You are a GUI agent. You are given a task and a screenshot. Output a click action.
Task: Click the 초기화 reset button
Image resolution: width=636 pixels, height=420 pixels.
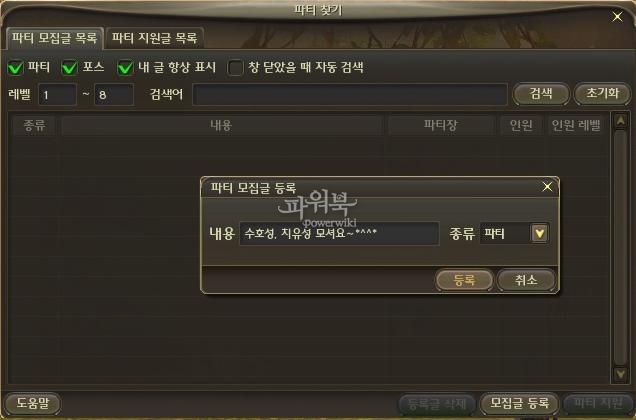coord(602,94)
